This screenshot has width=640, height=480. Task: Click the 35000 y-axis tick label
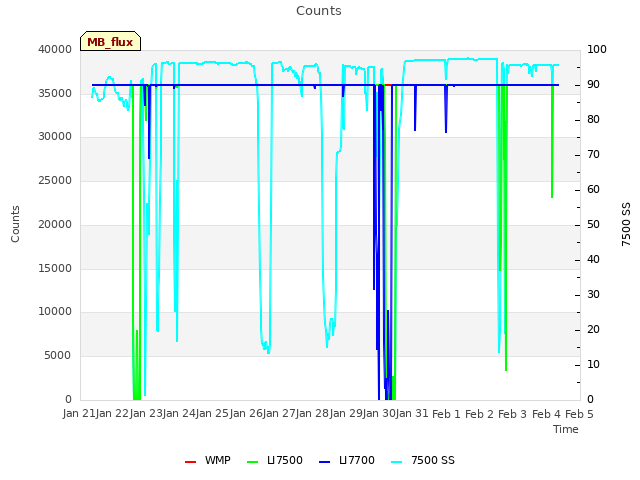tap(55, 93)
